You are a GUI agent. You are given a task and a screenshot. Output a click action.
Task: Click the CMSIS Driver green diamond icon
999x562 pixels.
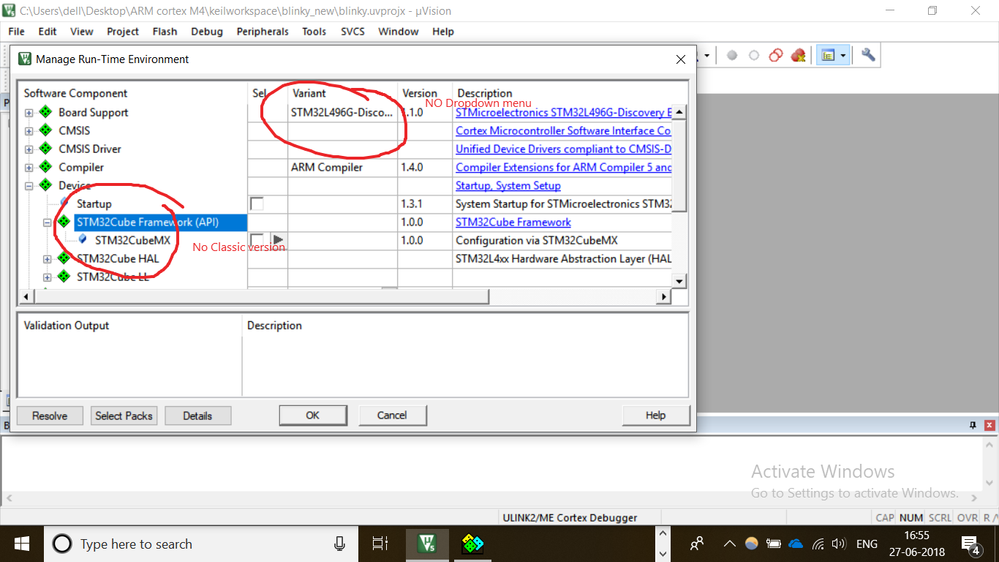45,148
